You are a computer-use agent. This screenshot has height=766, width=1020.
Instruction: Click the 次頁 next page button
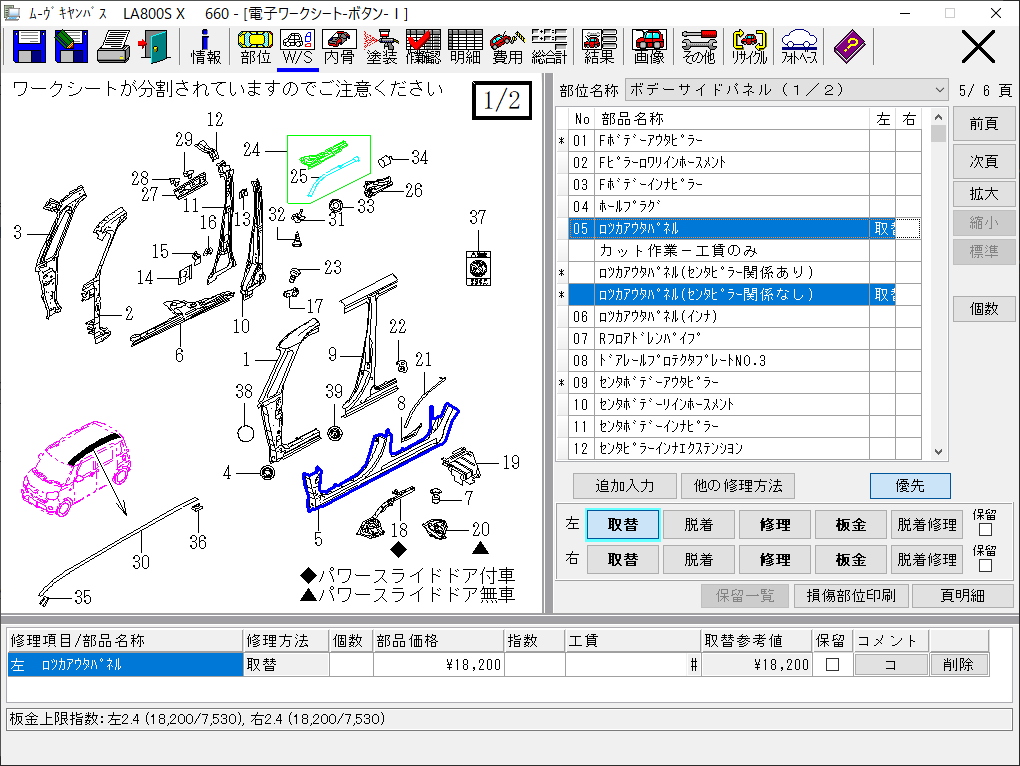click(x=983, y=161)
